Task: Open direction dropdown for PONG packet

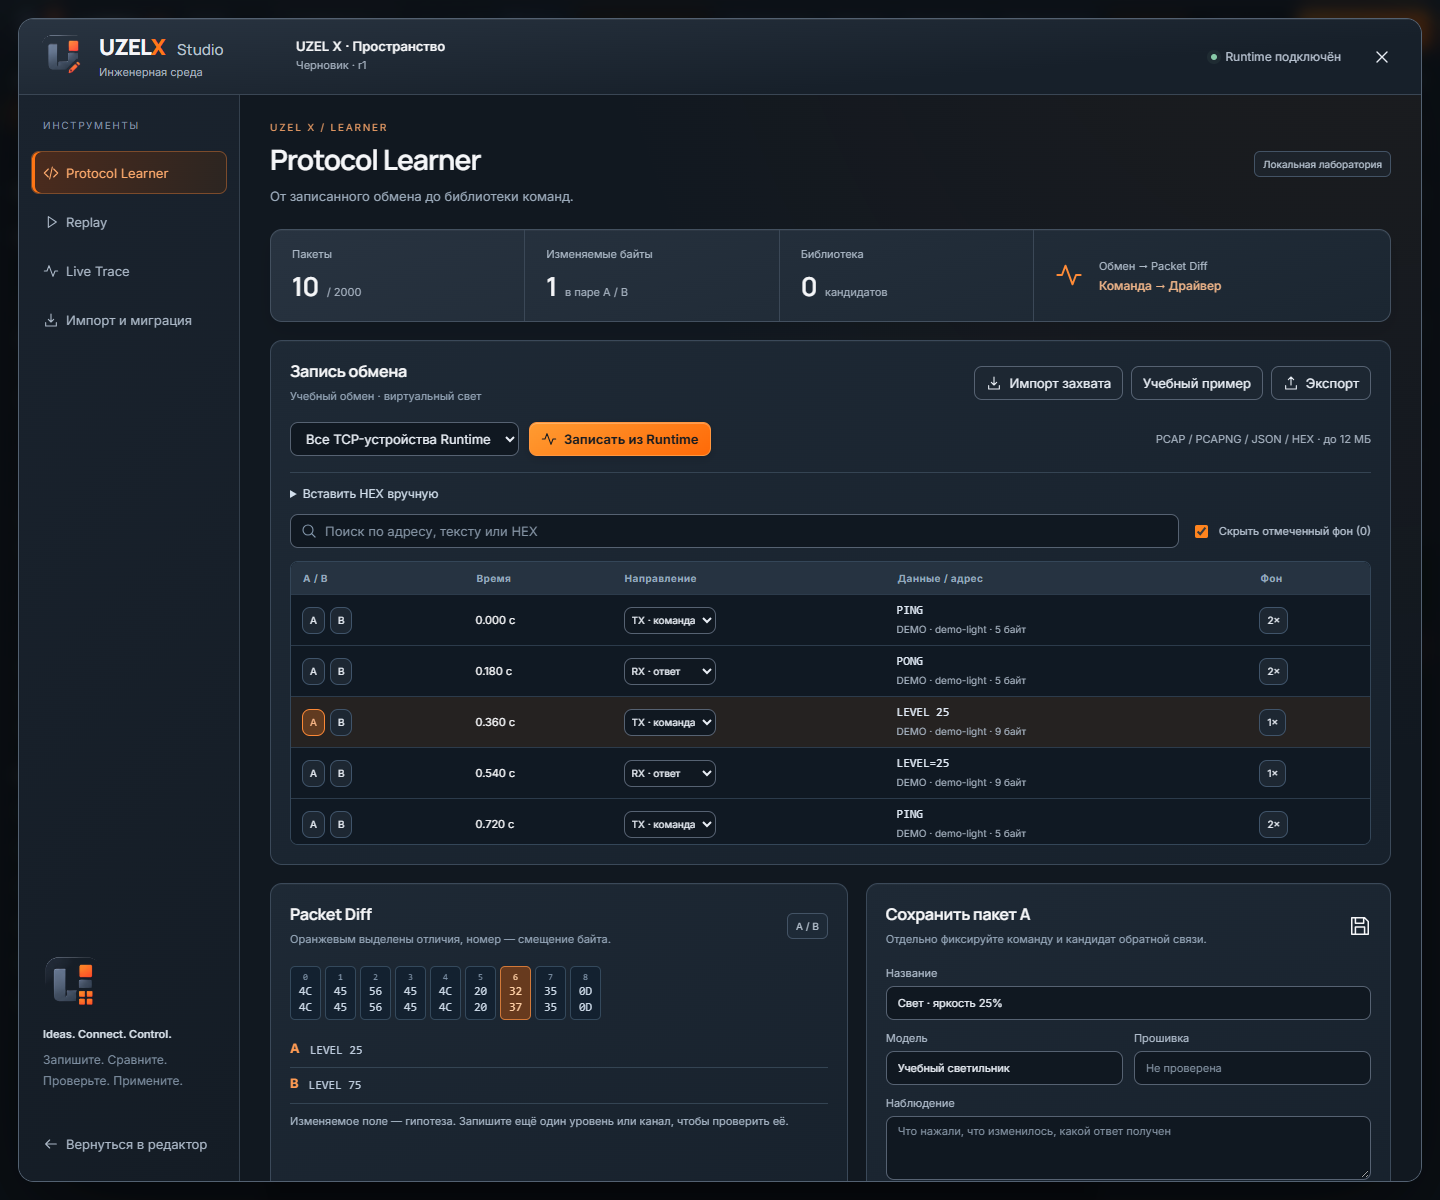Action: (670, 671)
